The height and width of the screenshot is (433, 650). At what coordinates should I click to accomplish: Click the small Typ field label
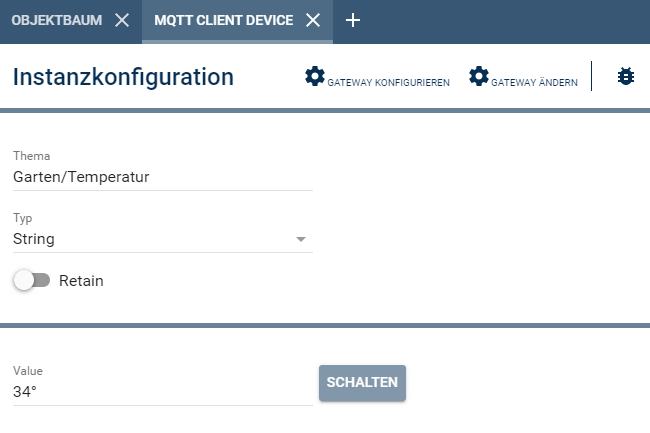tap(22, 218)
